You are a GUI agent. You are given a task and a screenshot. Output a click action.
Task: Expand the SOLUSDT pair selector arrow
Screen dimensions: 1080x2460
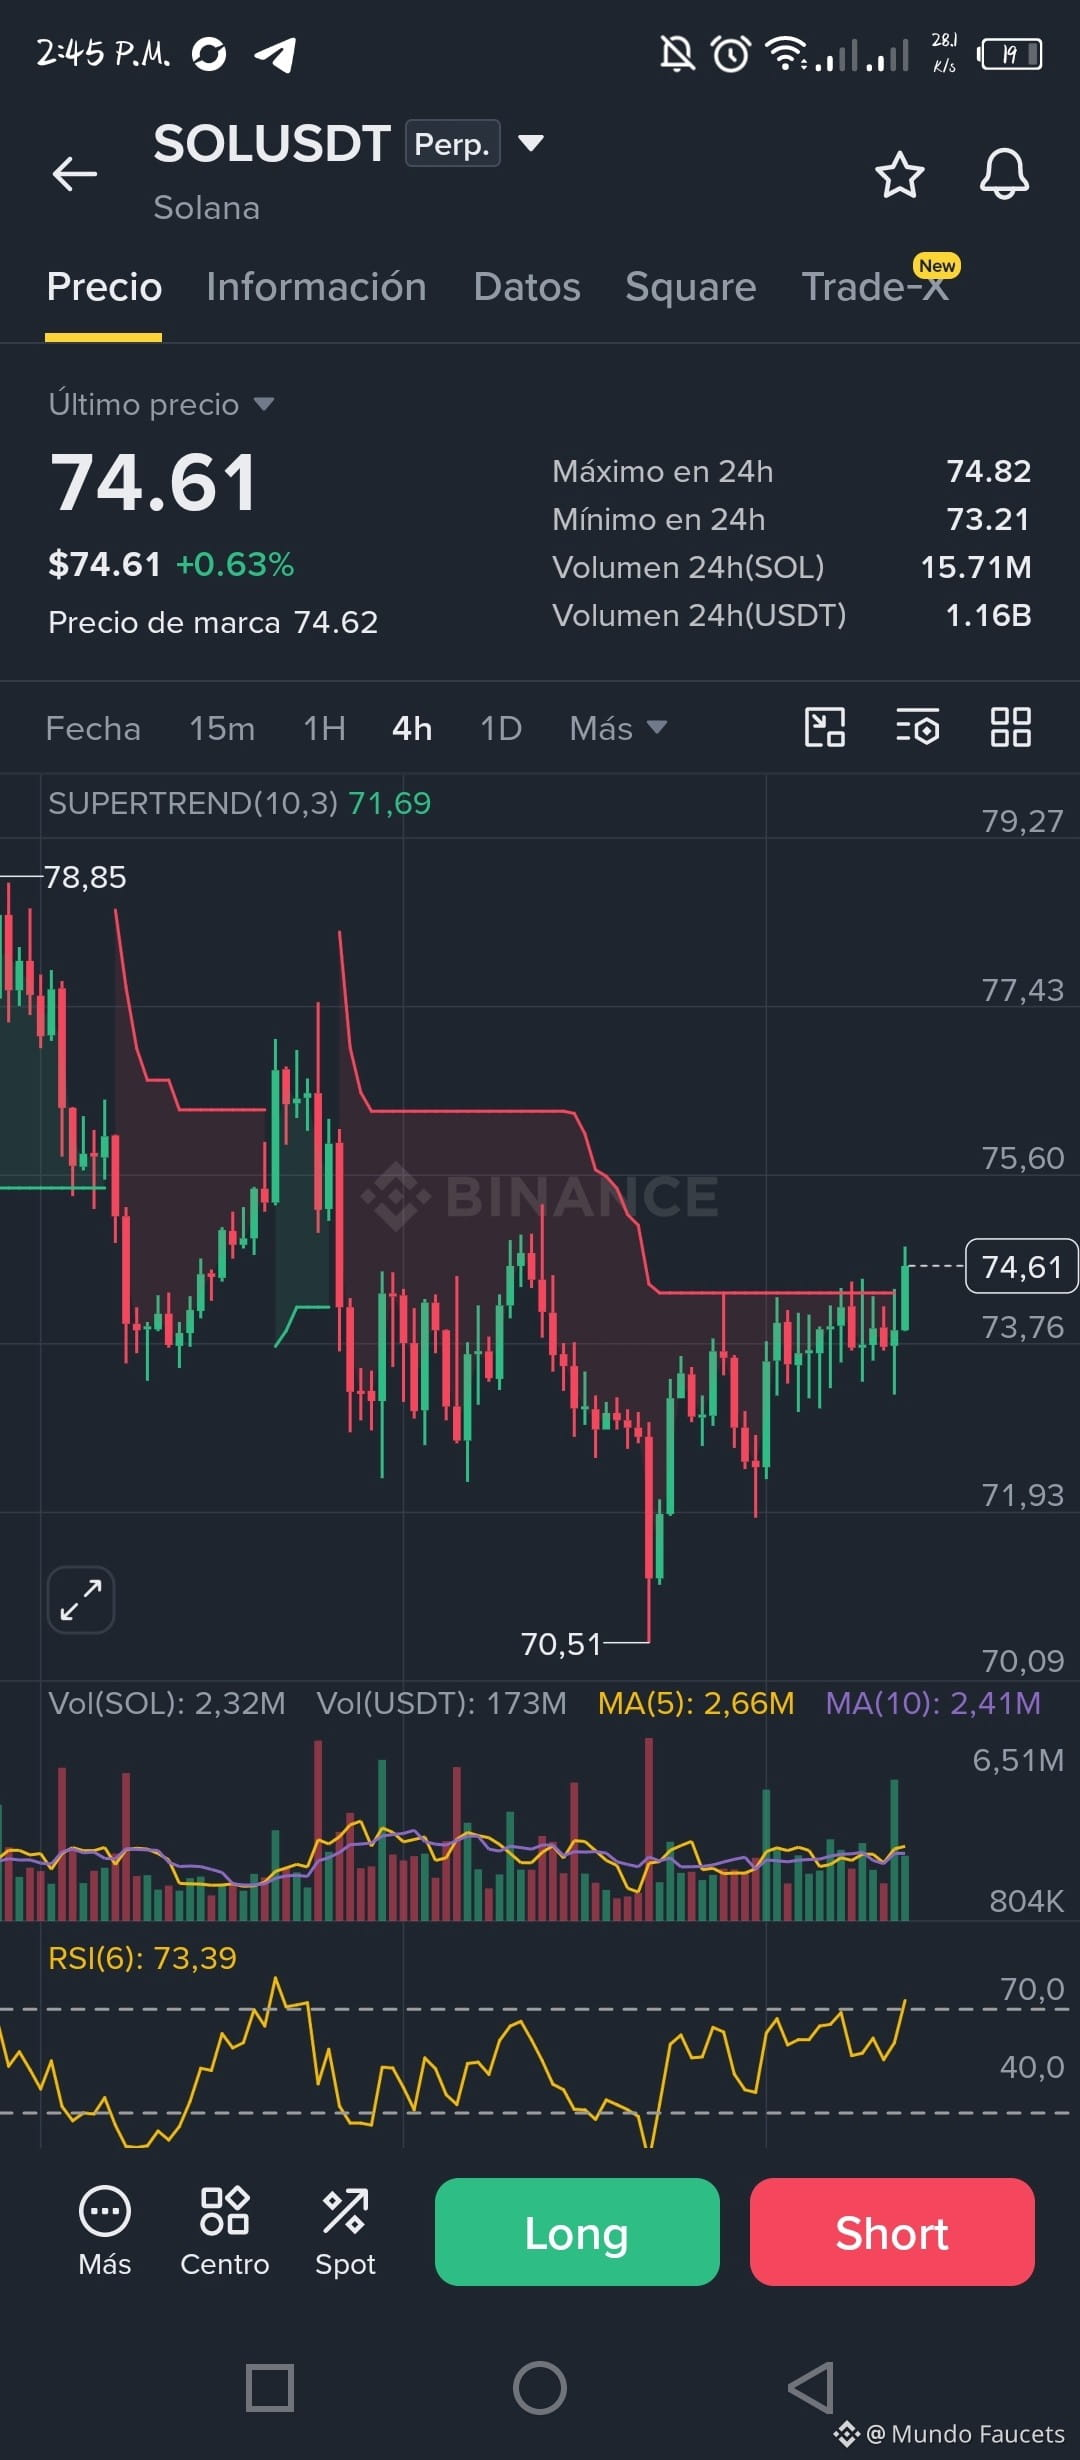point(531,143)
